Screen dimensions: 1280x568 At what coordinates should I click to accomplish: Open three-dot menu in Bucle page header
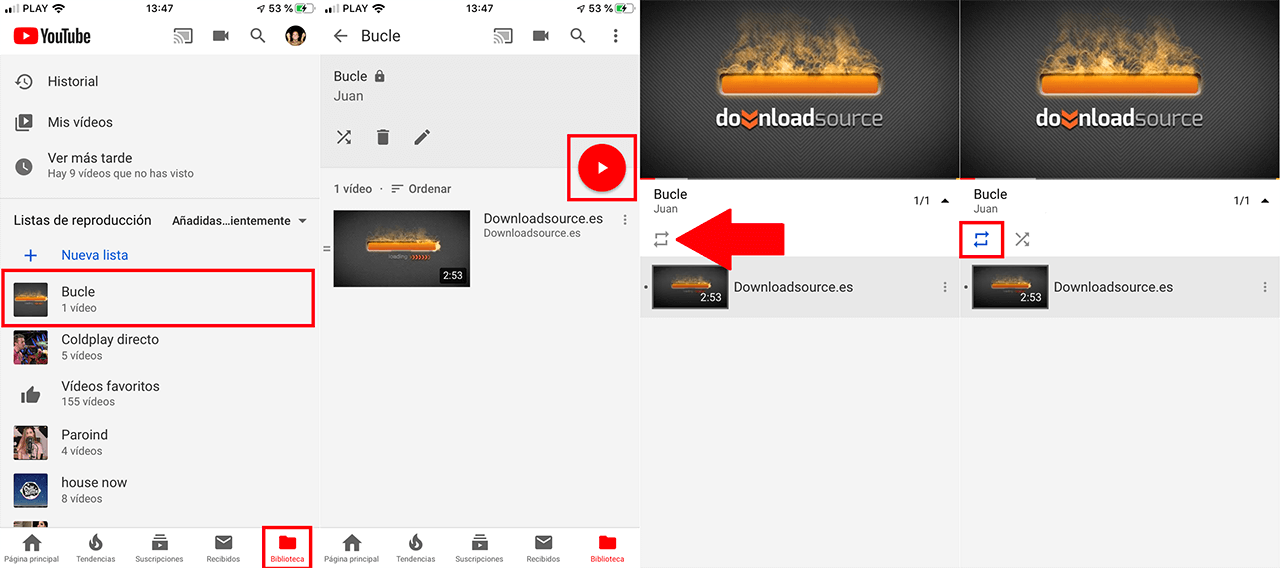tap(616, 36)
